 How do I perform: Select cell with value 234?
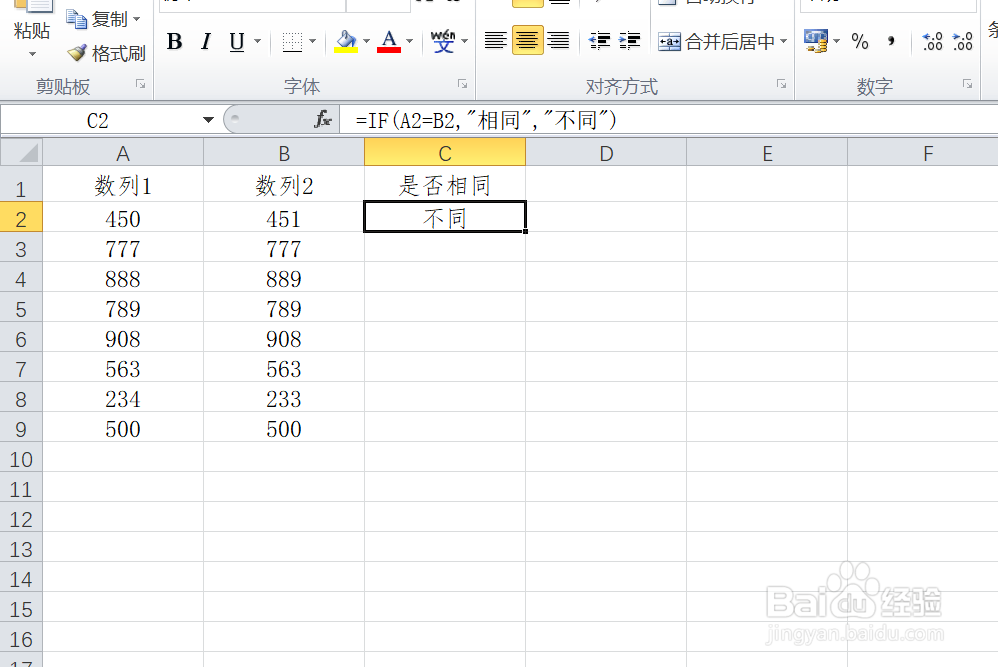tap(123, 398)
